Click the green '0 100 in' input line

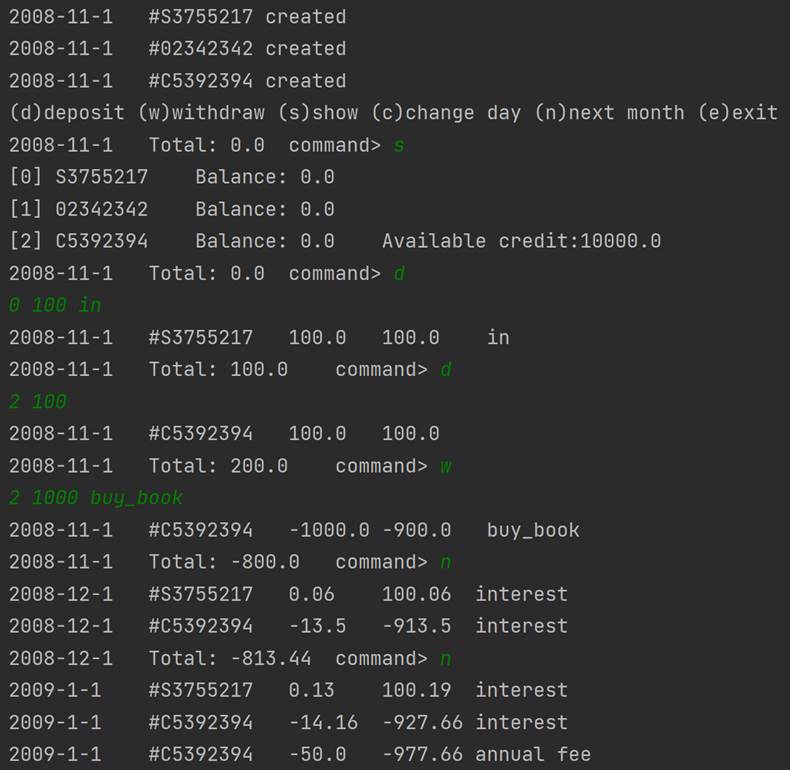55,305
